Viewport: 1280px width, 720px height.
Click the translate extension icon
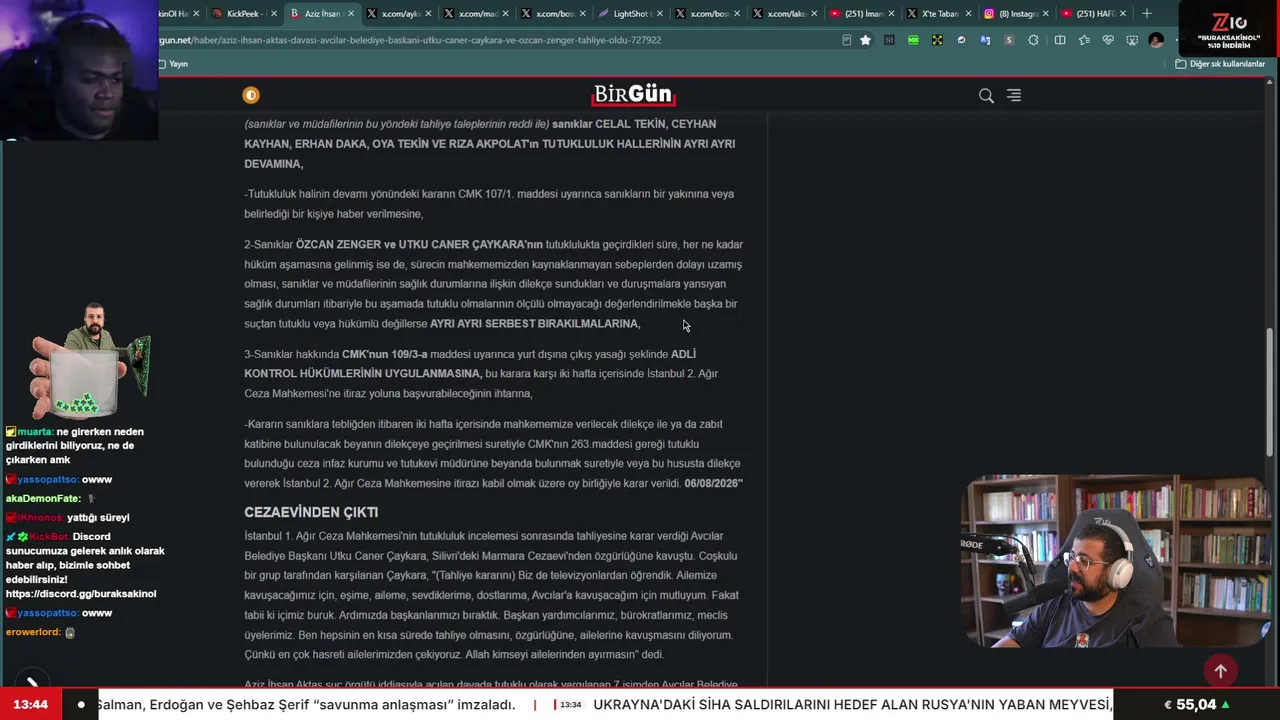pyautogui.click(x=985, y=40)
